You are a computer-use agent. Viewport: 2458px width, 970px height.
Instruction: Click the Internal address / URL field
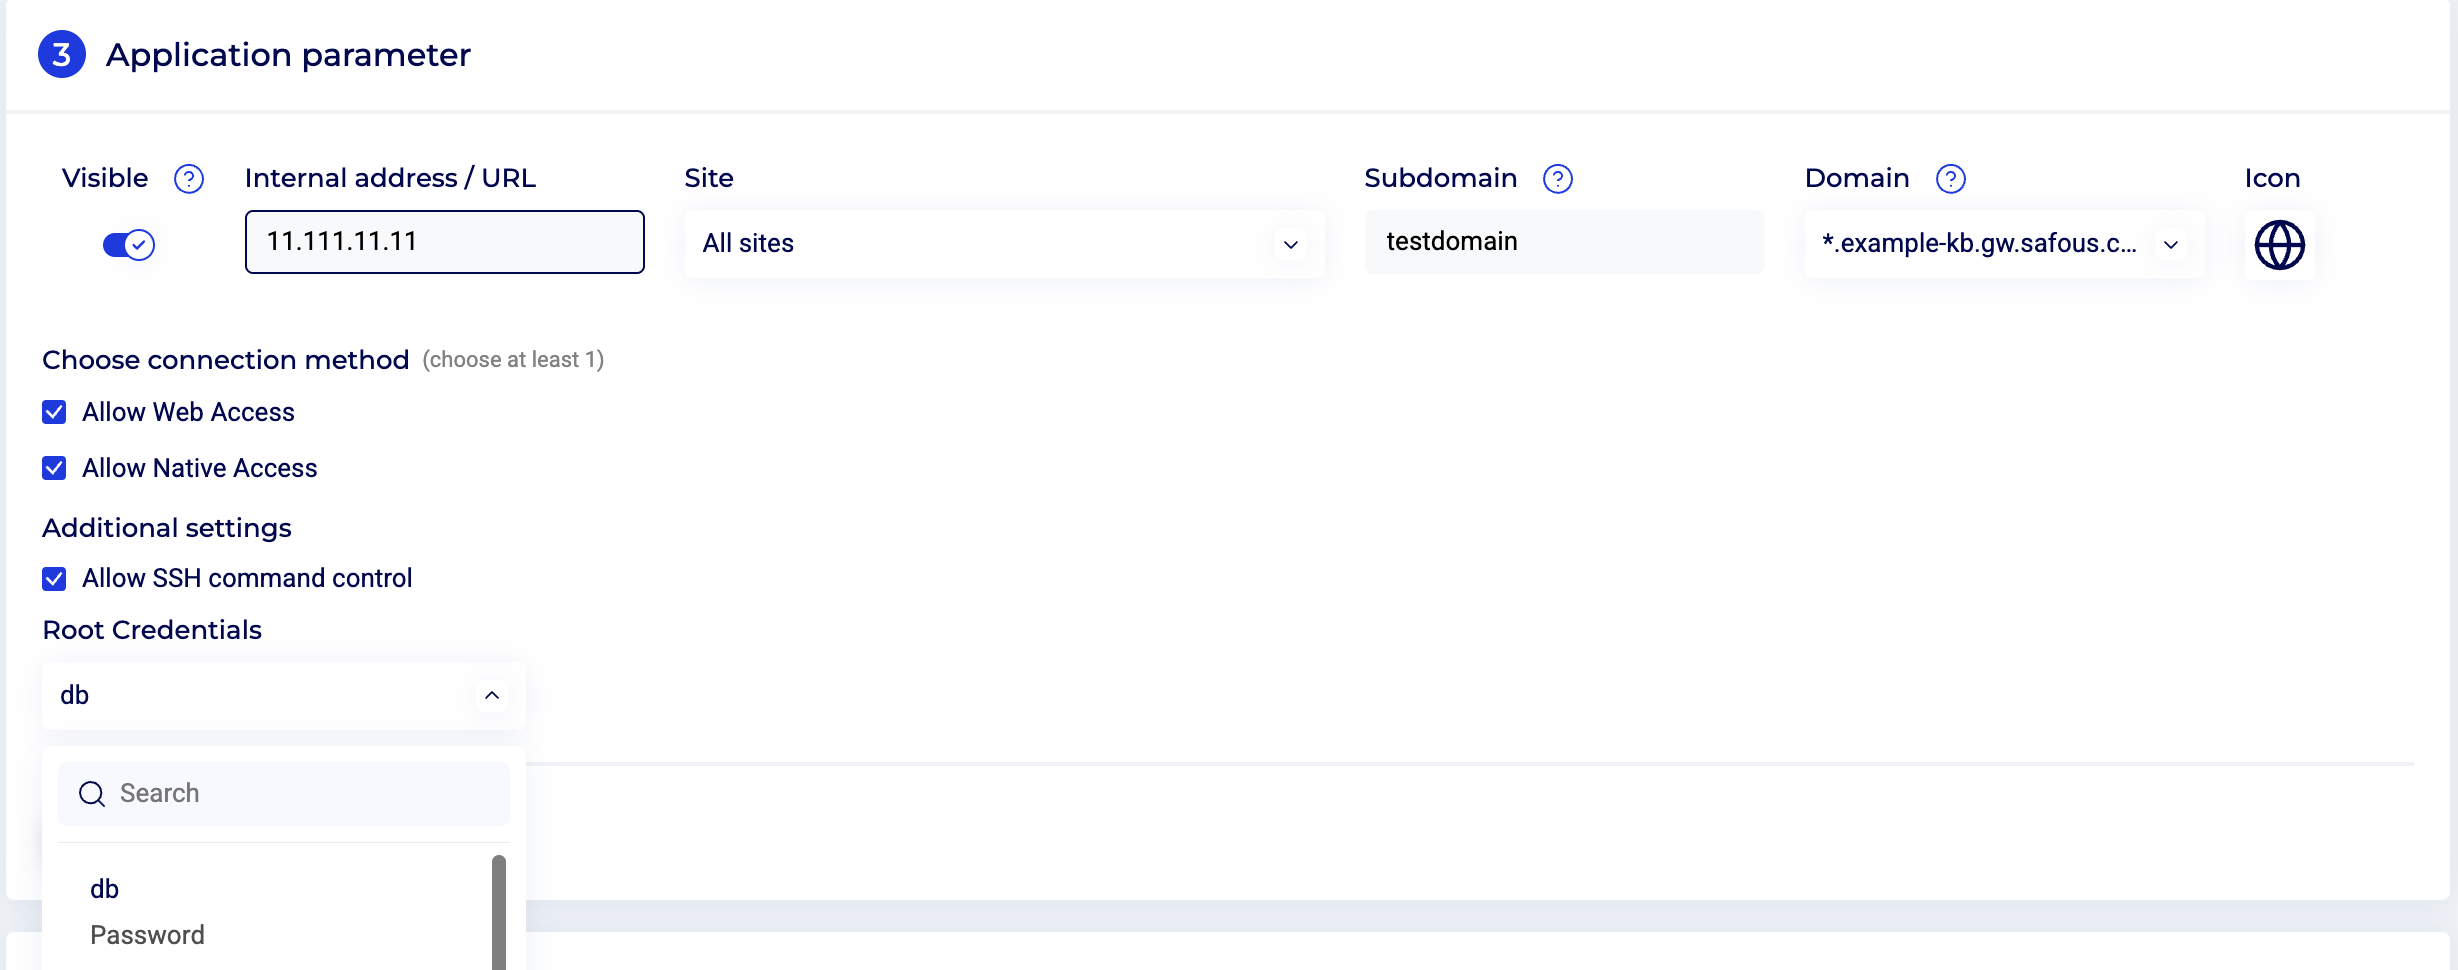[x=444, y=242]
